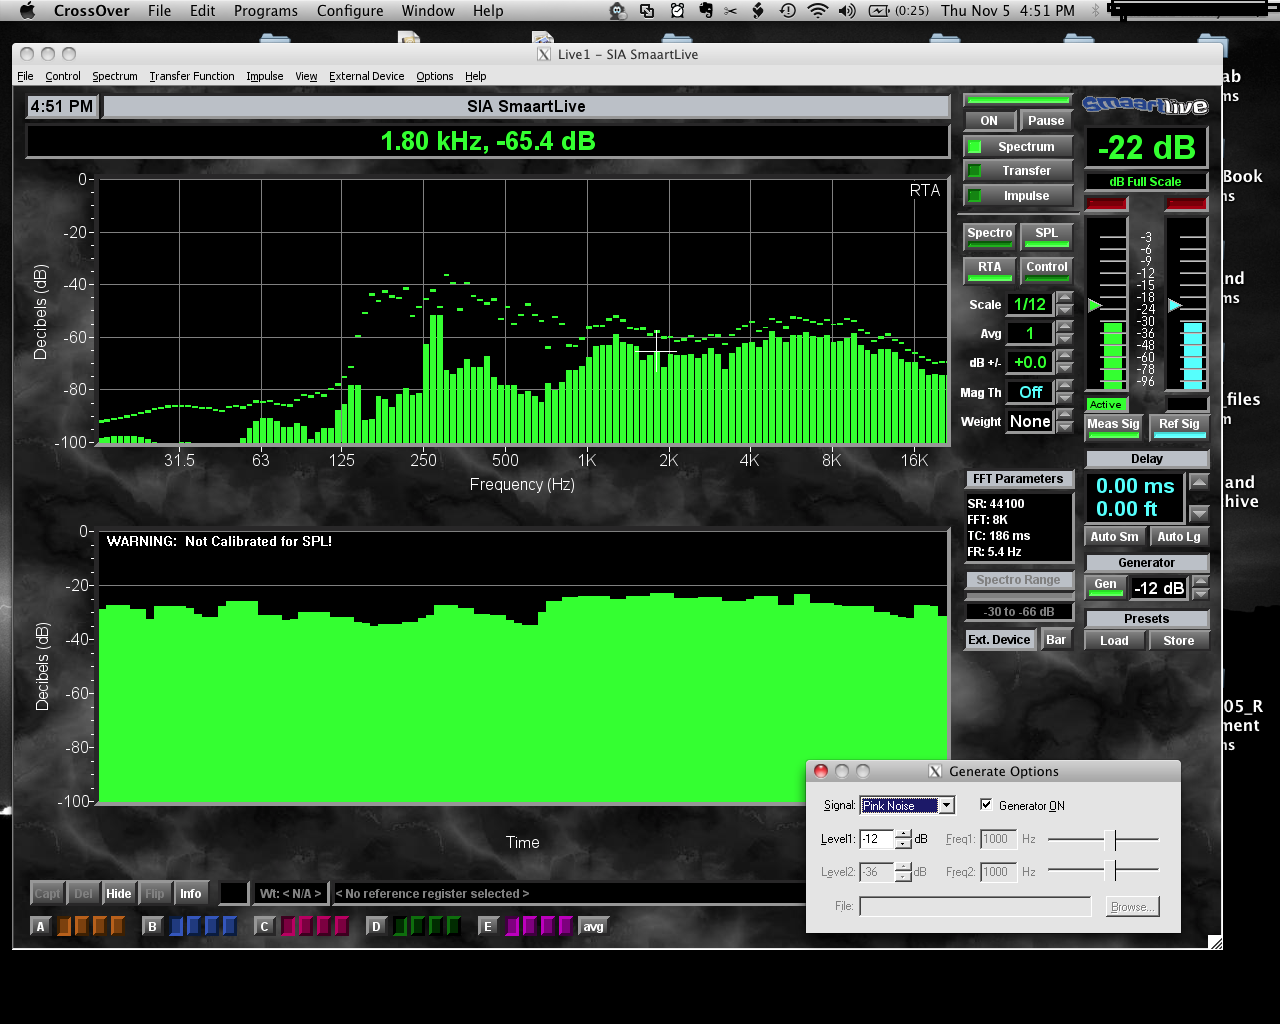The height and width of the screenshot is (1024, 1280).
Task: Click the FFT Parameters button
Action: pyautogui.click(x=1018, y=479)
